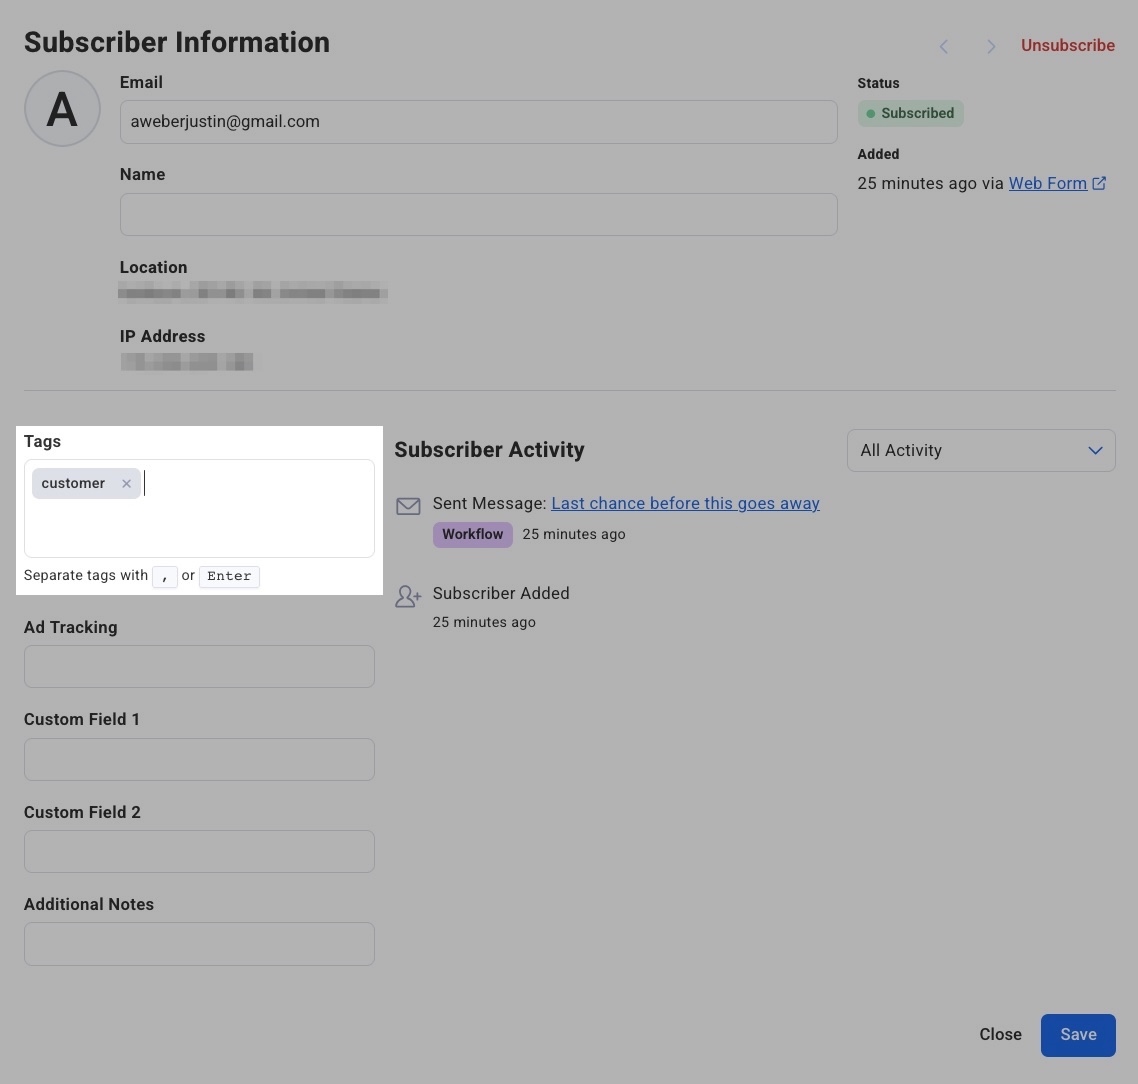Open the All Activity dropdown
Image resolution: width=1138 pixels, height=1084 pixels.
pyautogui.click(x=980, y=450)
